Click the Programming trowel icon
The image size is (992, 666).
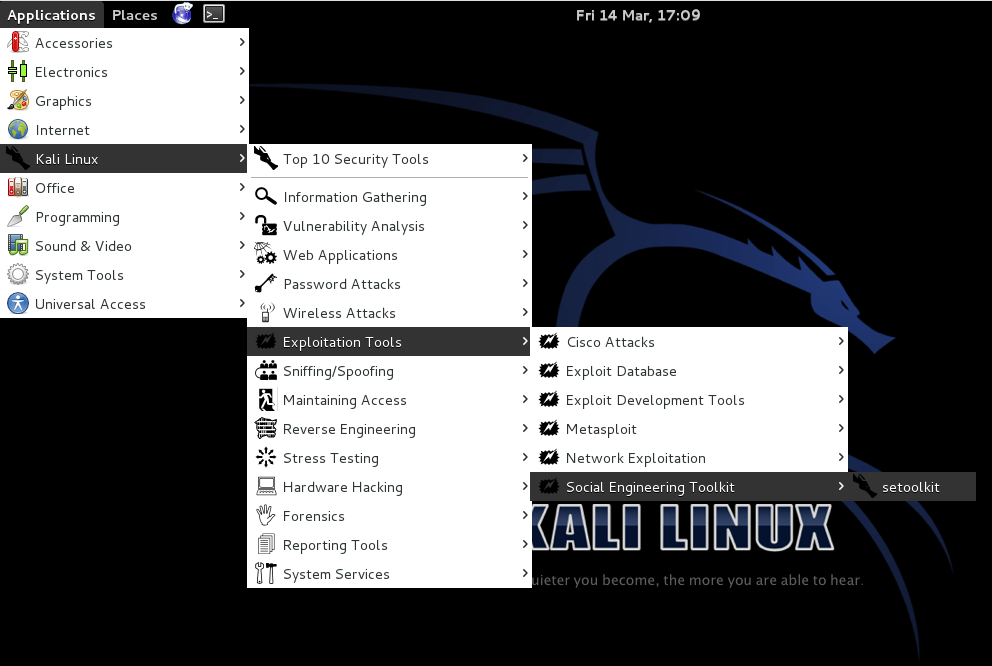(18, 217)
